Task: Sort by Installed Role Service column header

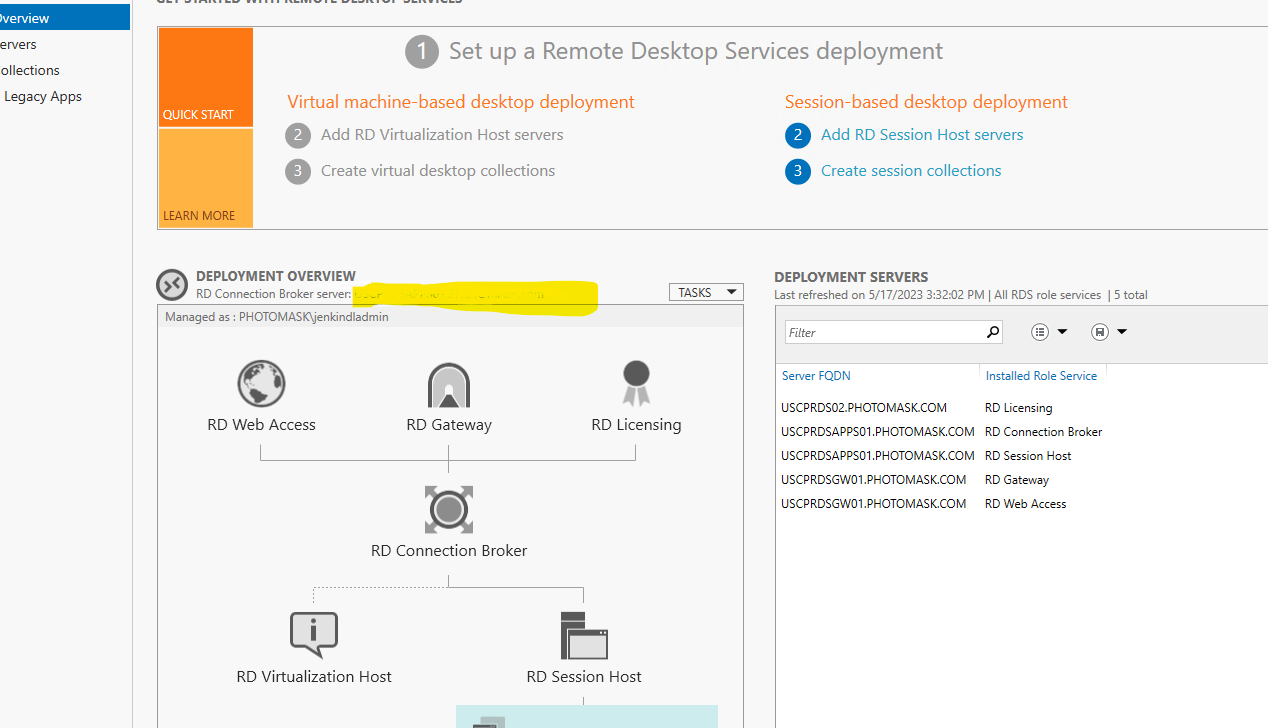Action: pyautogui.click(x=1041, y=376)
